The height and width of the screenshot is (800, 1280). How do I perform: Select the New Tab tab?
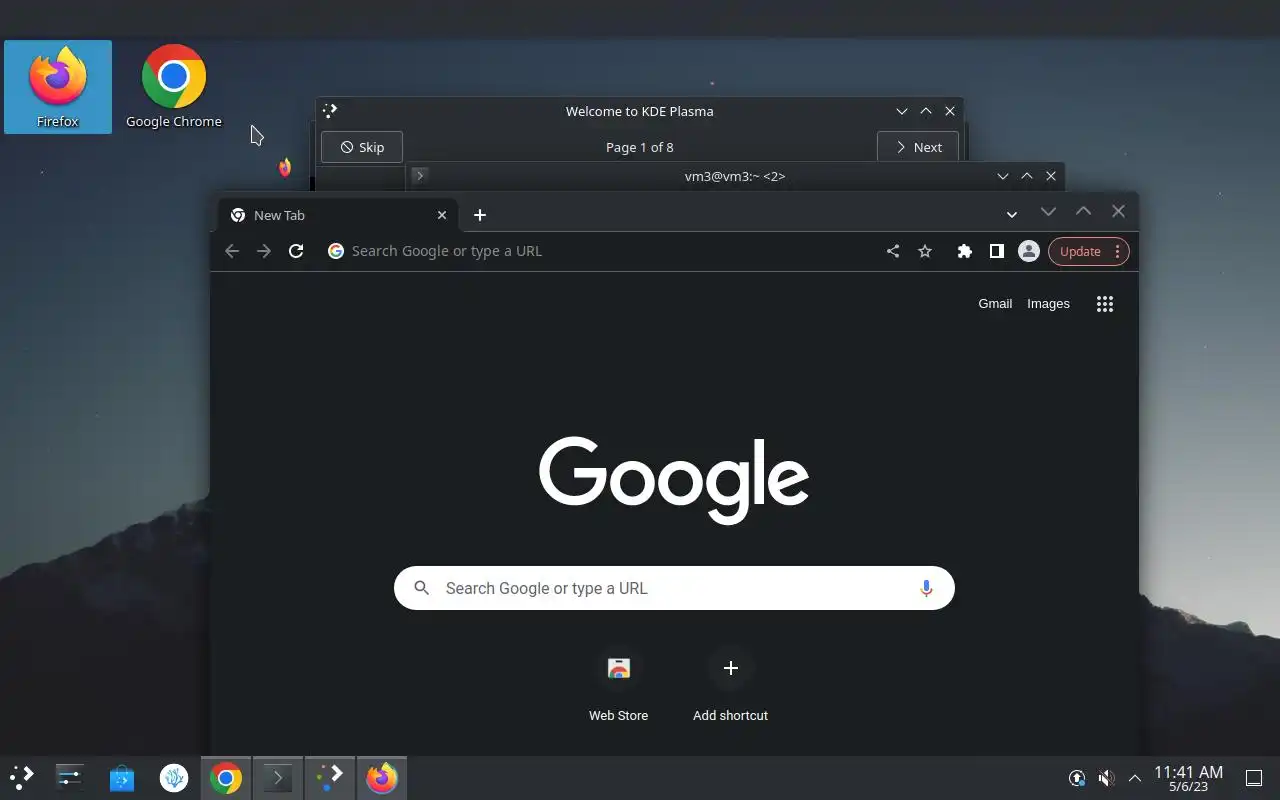coord(338,215)
